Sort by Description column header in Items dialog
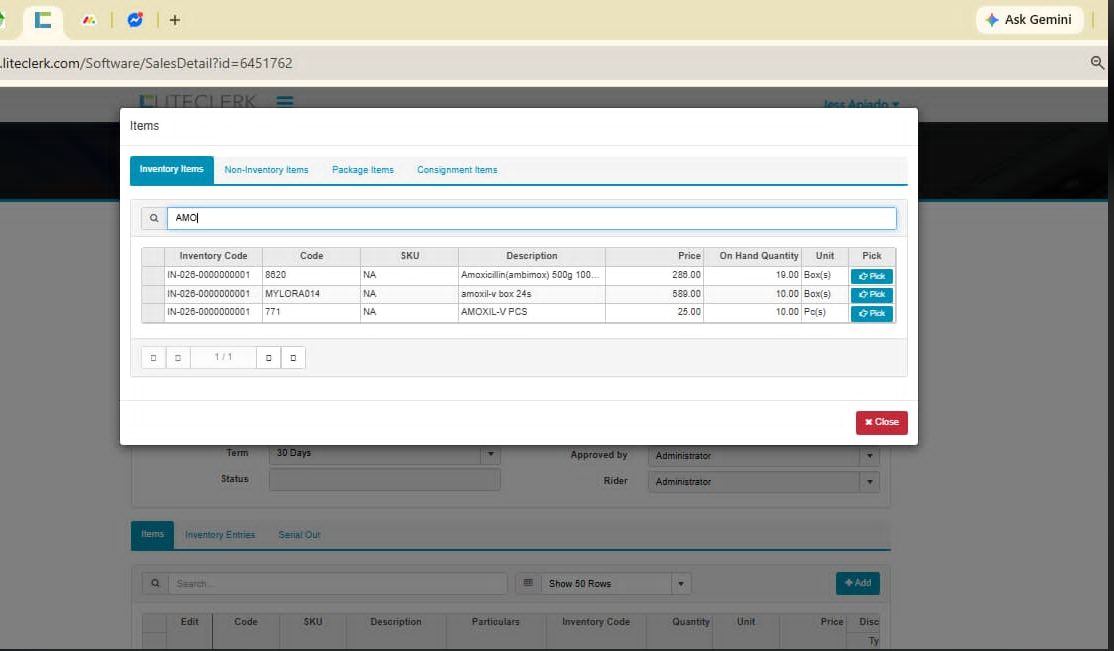Screen dimensions: 1114x651 pyautogui.click(x=531, y=256)
